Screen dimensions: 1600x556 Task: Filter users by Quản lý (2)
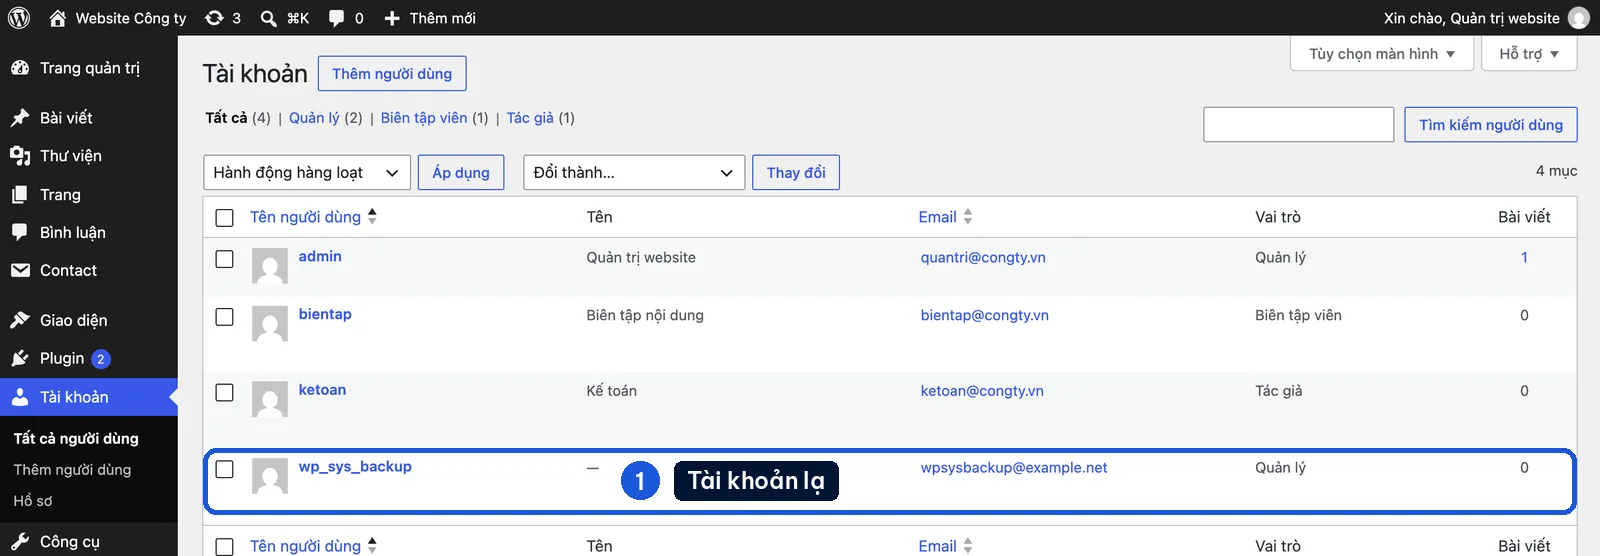326,118
